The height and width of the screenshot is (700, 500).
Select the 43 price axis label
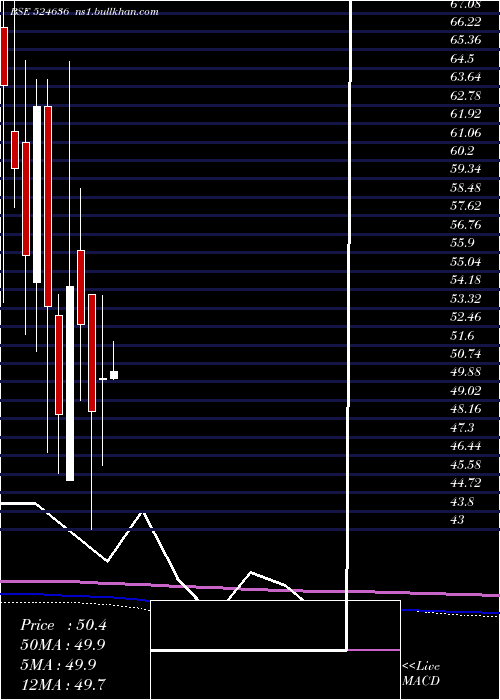(x=458, y=520)
